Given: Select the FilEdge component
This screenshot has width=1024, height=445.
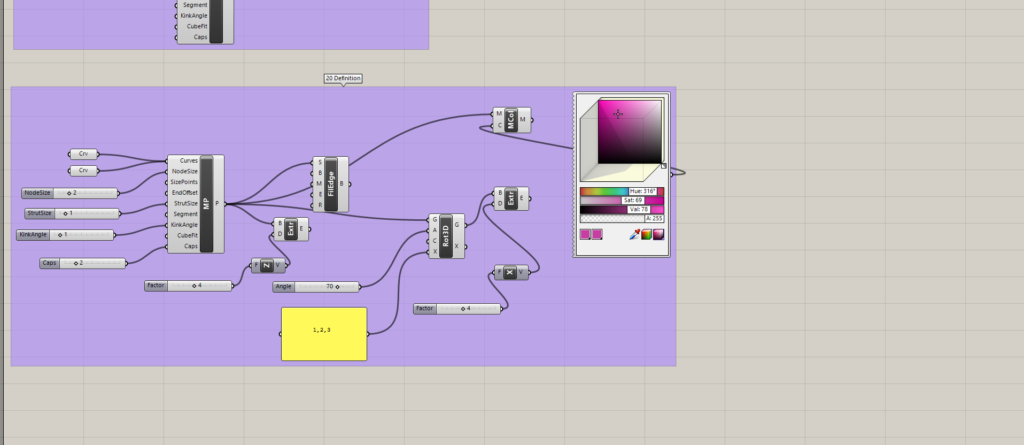Looking at the screenshot, I should point(330,184).
